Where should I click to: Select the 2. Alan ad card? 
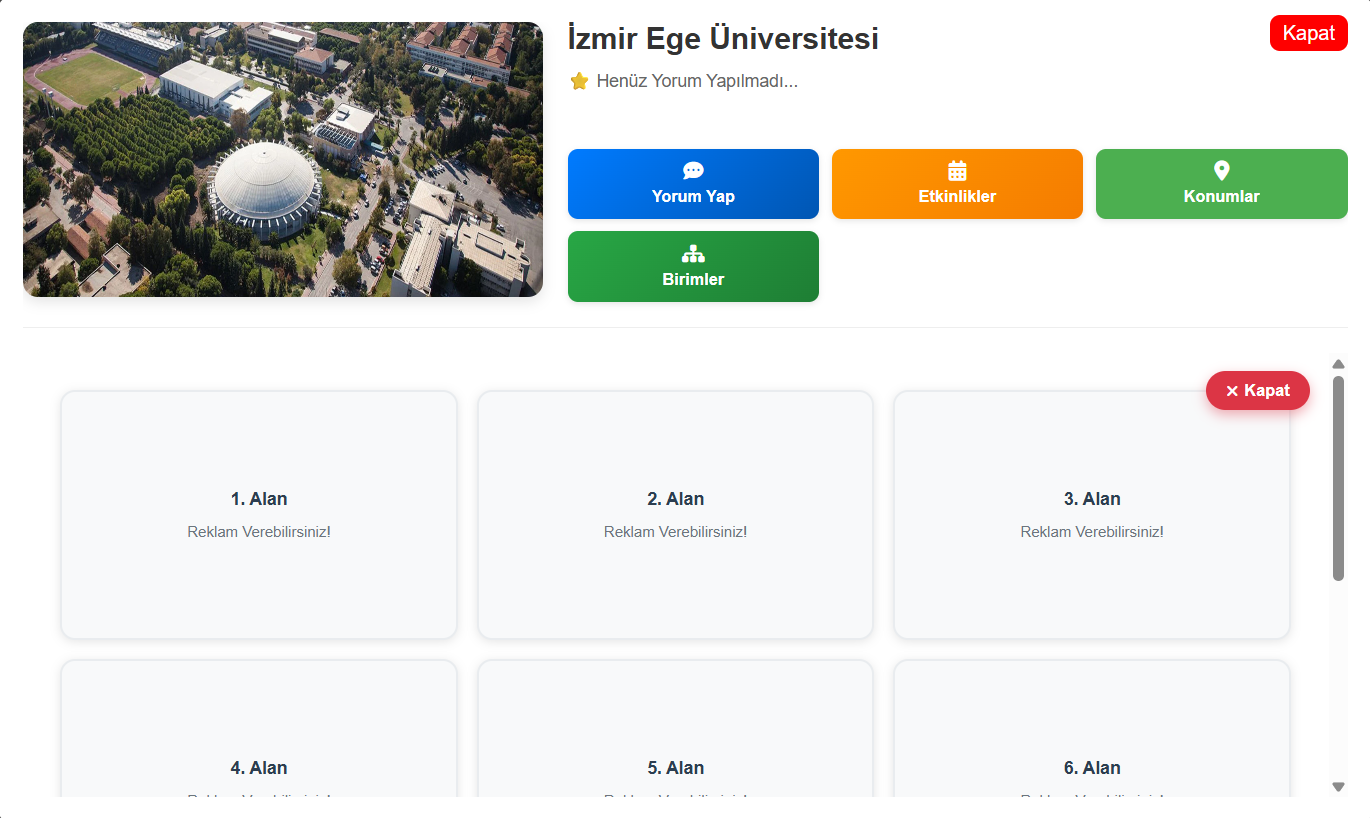(x=675, y=514)
